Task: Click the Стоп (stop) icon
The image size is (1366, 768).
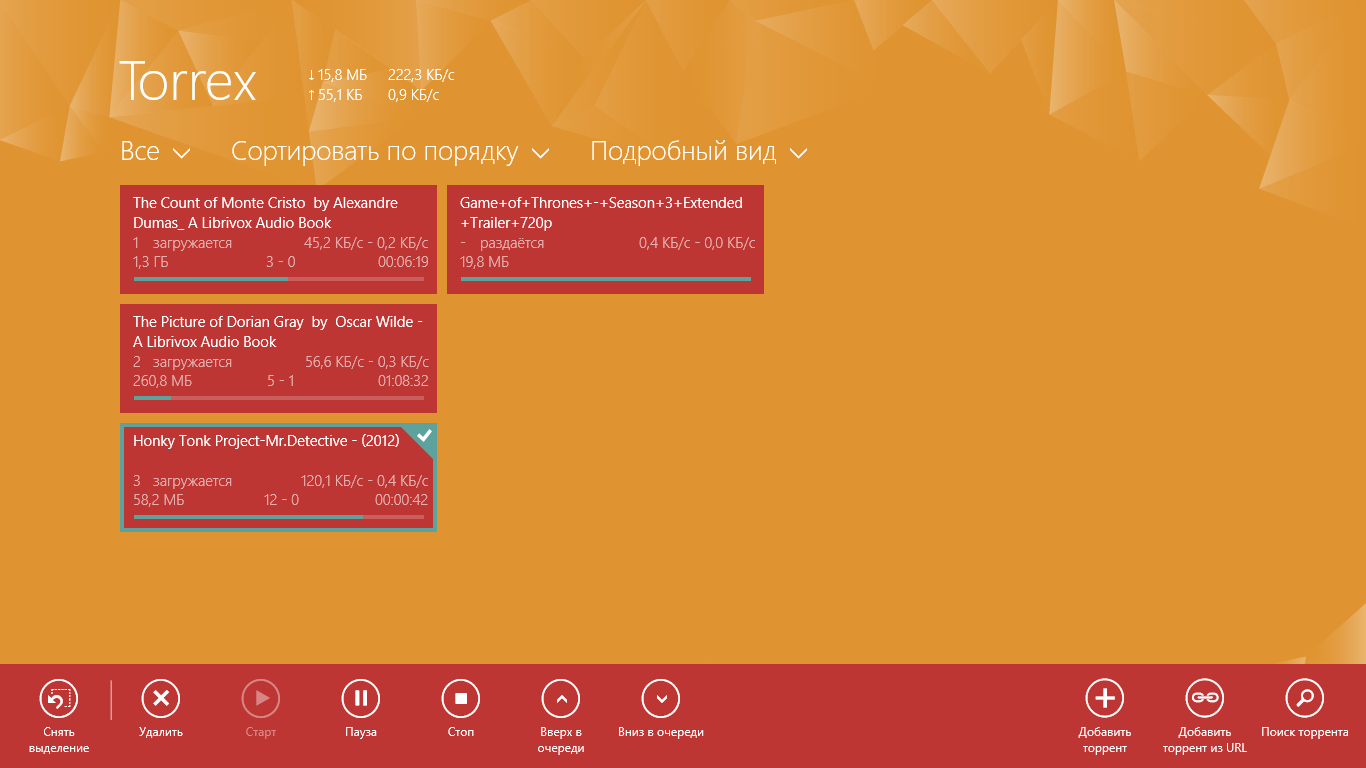Action: (x=461, y=699)
